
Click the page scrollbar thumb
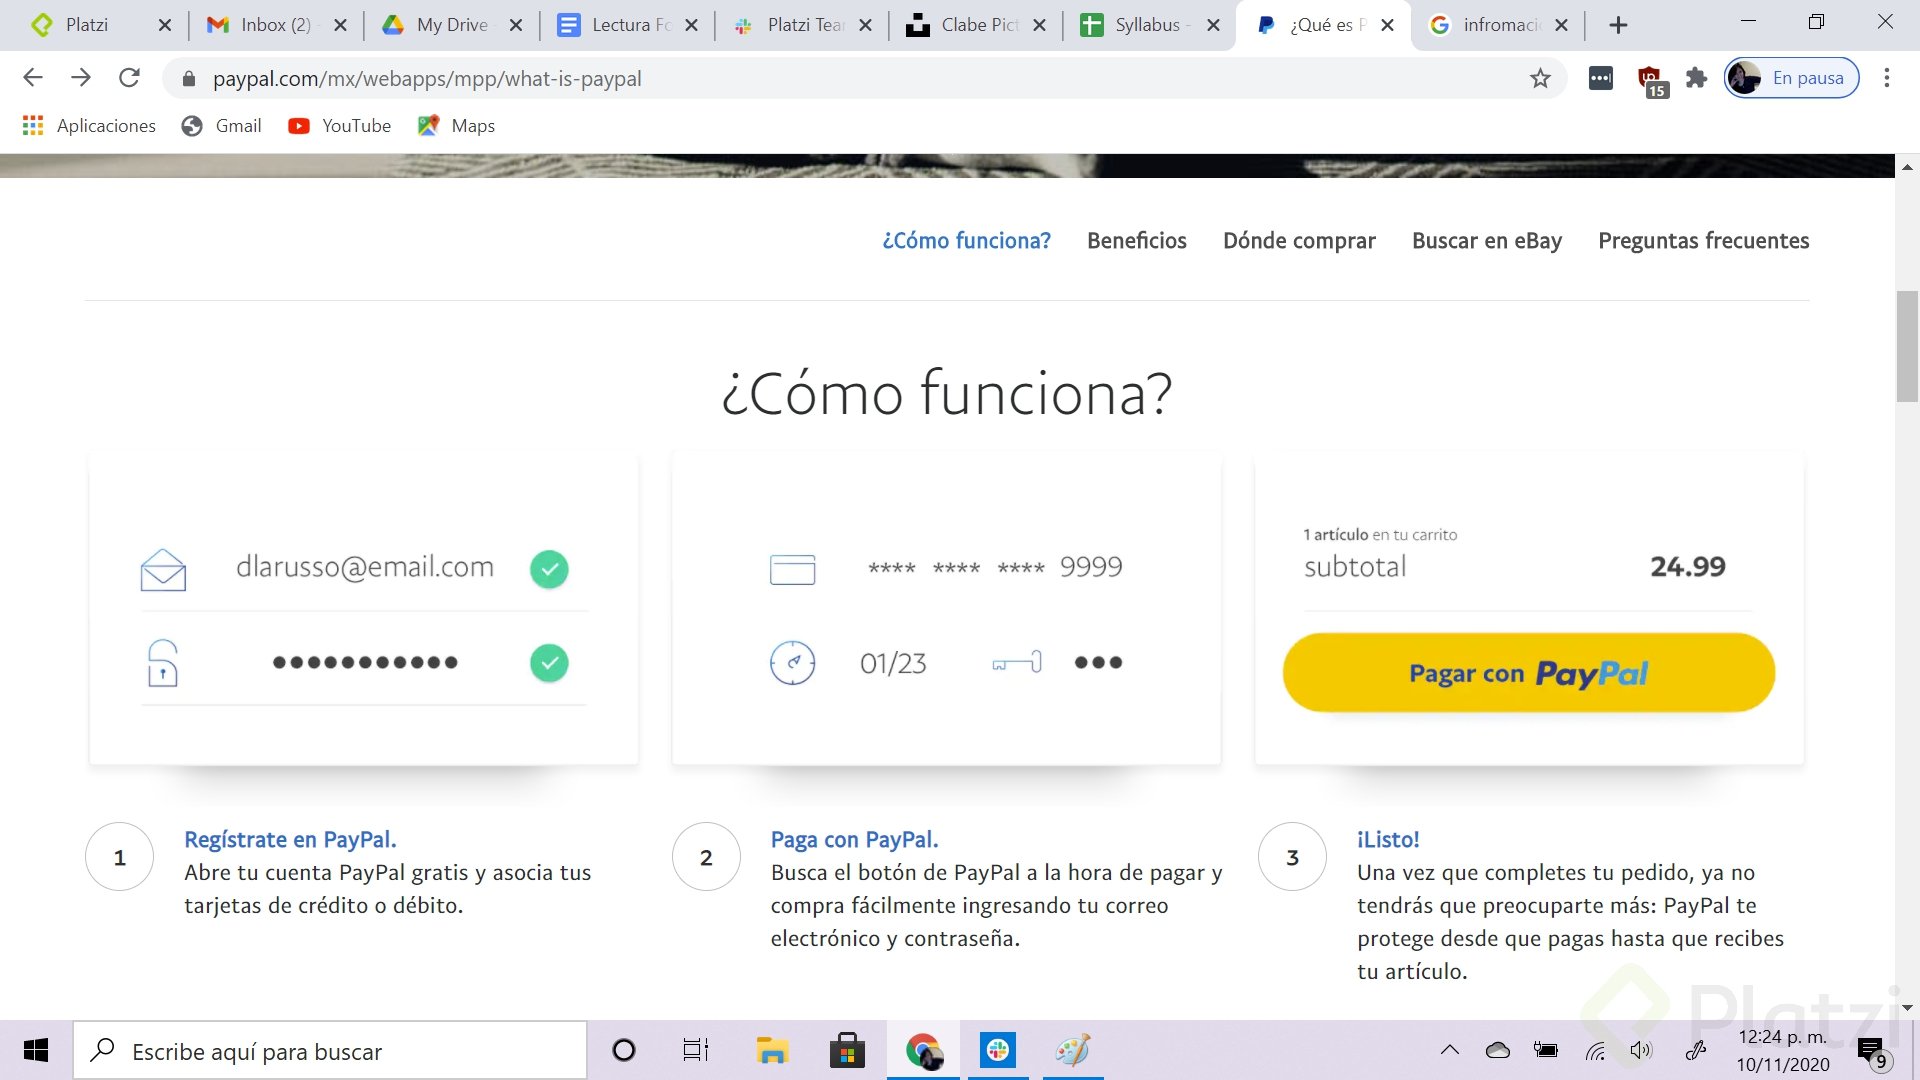coord(1907,346)
